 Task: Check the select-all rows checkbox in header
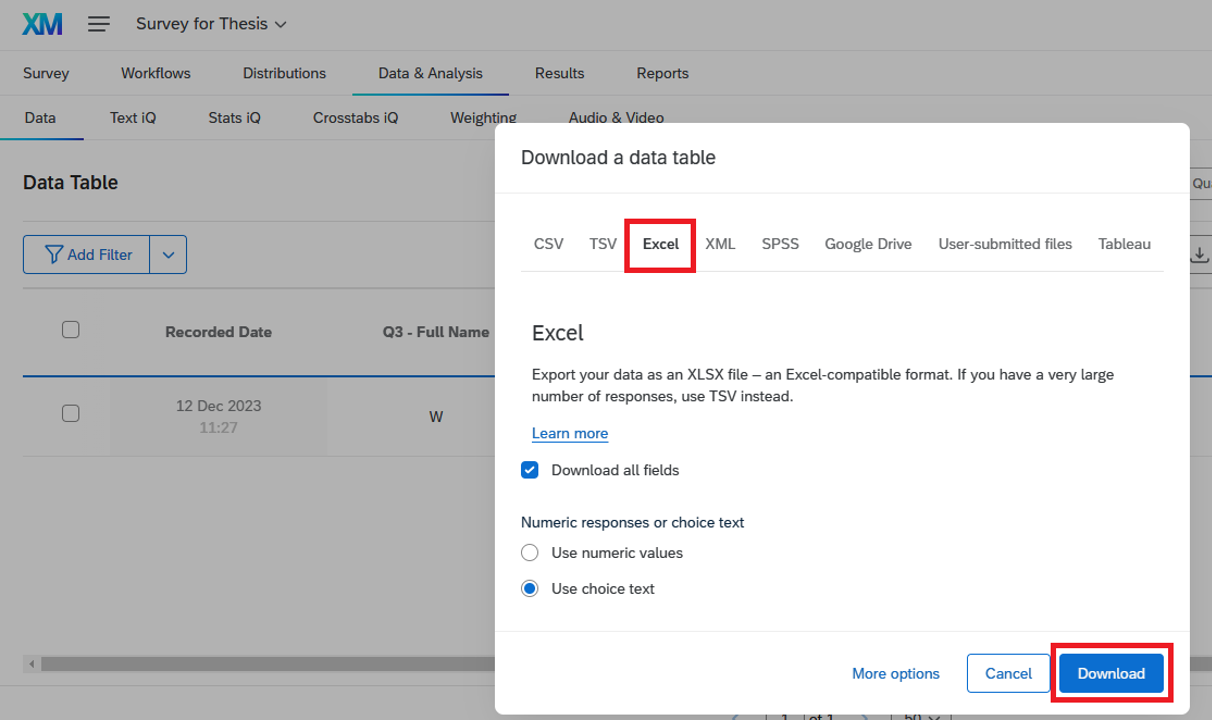click(70, 330)
